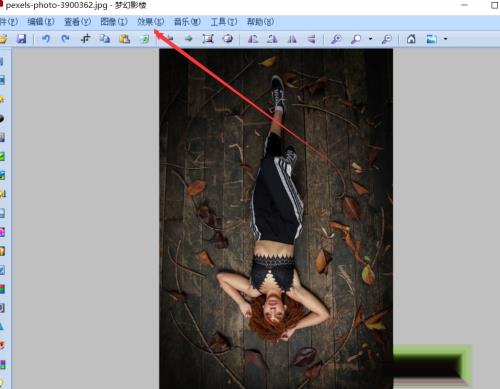Go to the next image with the green arrow
The image size is (500, 389).
(x=189, y=39)
